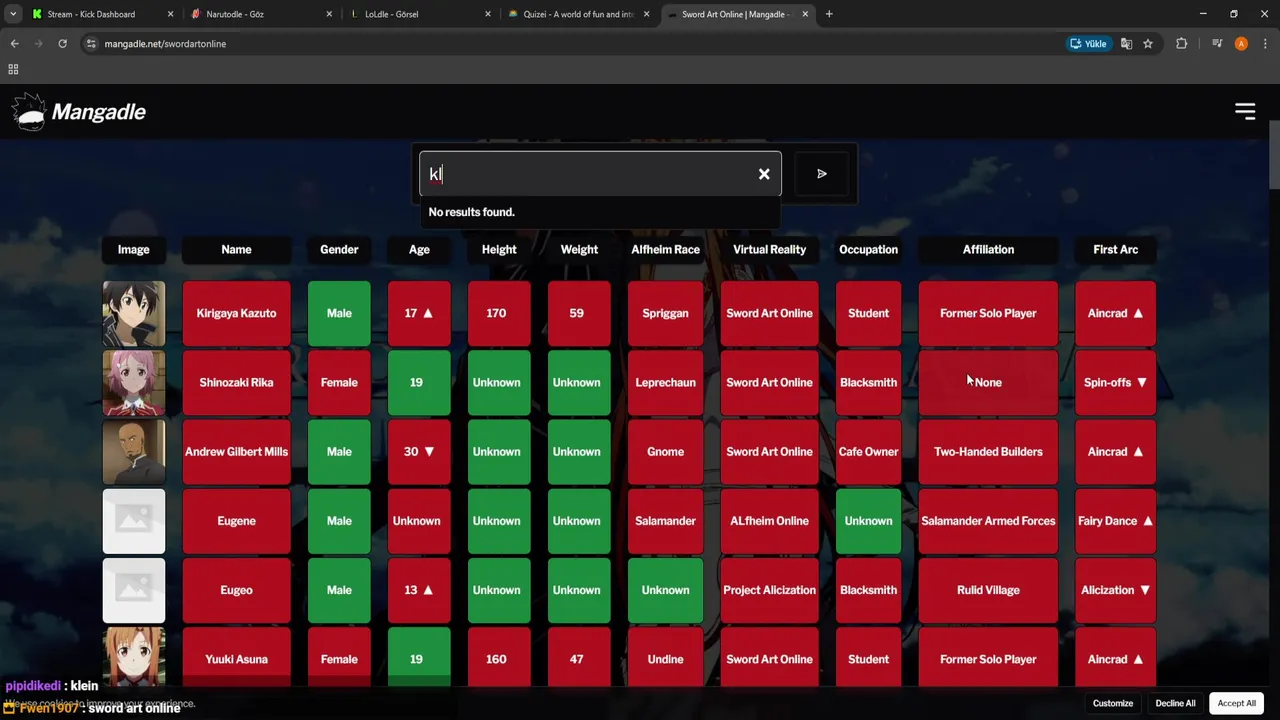Click the Spin-offs first arc cell

[x=1115, y=382]
